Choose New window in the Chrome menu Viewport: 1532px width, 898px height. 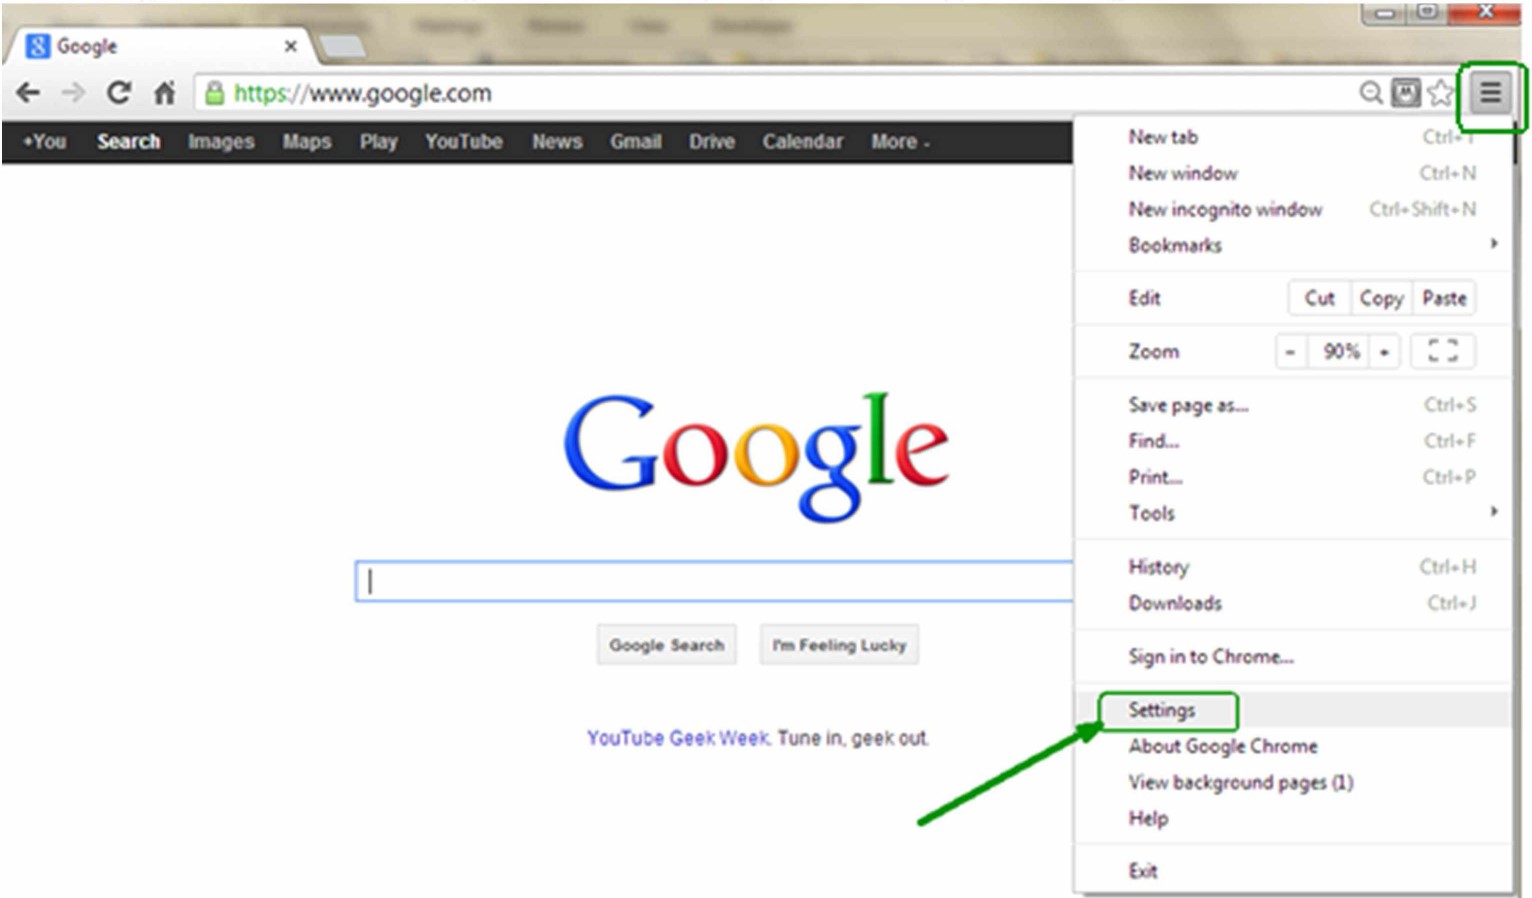[1294, 173]
